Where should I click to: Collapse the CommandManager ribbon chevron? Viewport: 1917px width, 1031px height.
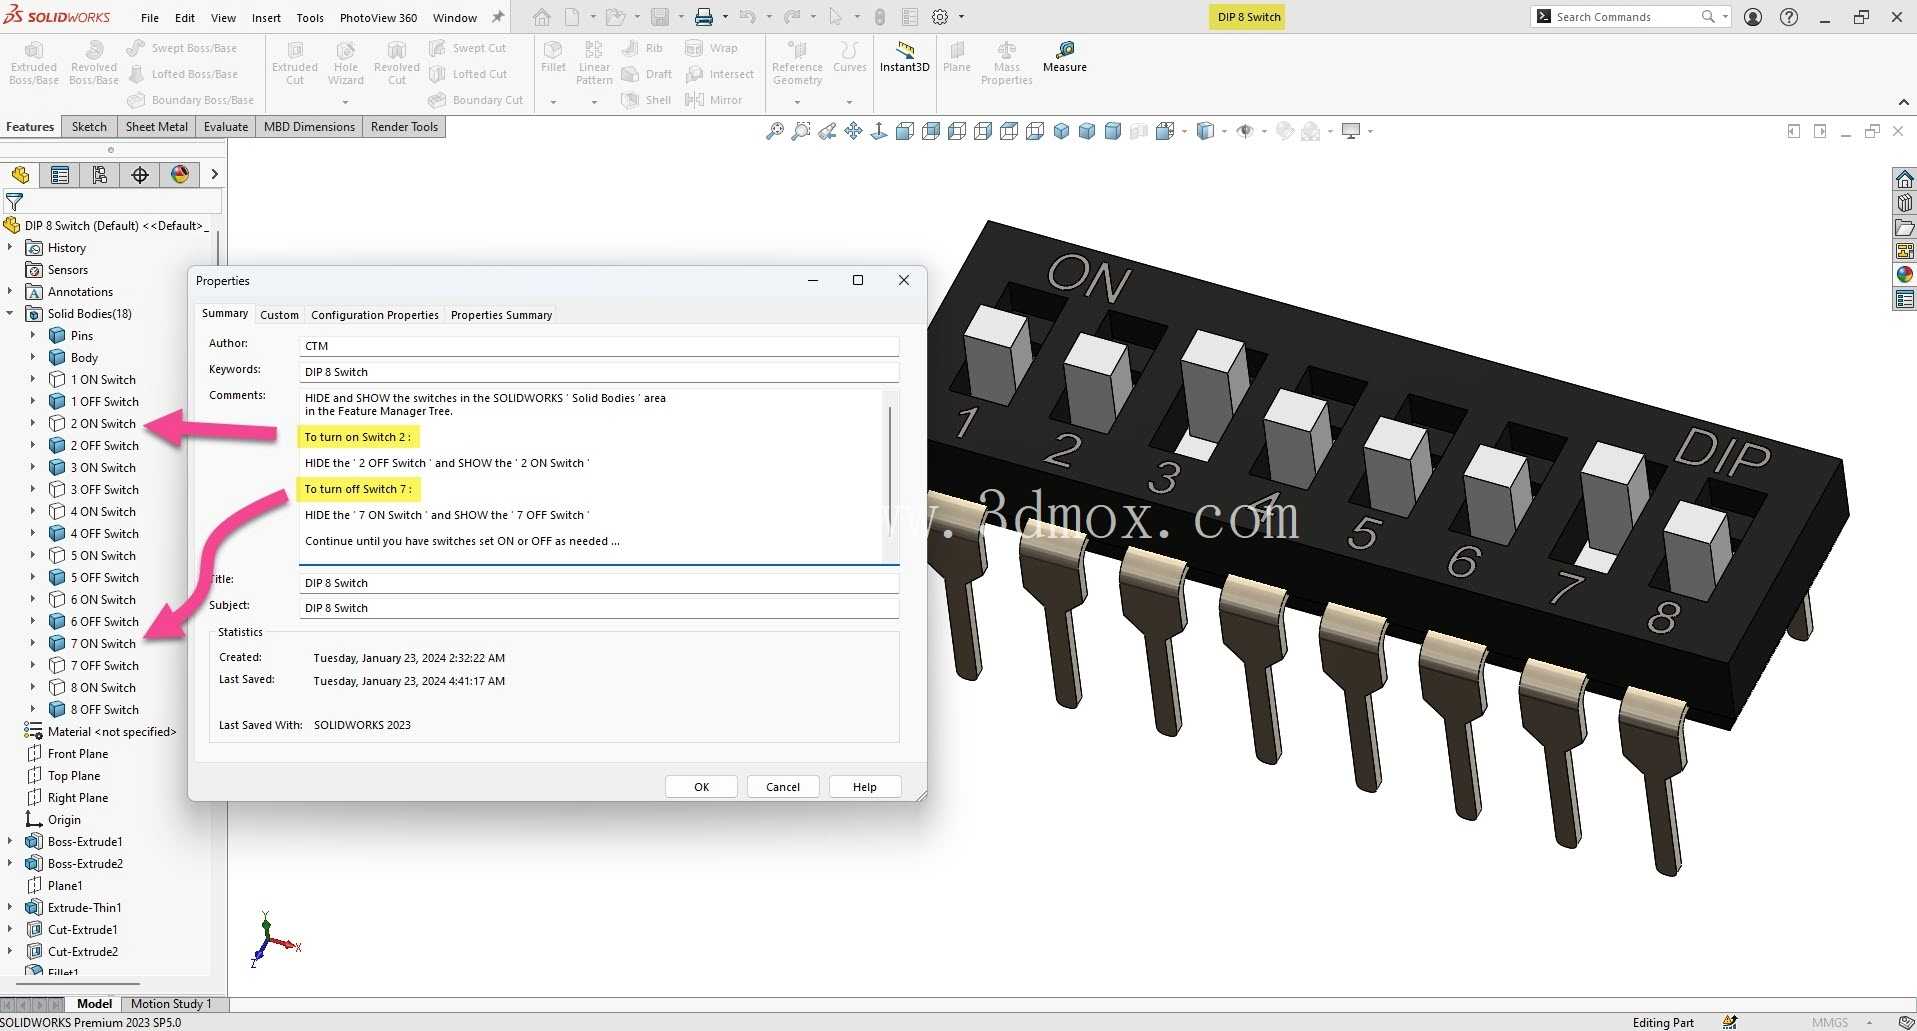(x=1903, y=102)
